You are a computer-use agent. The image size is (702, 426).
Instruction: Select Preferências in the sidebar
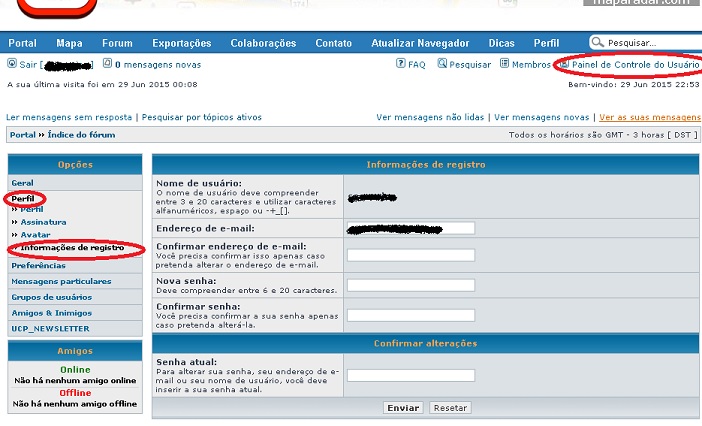tap(39, 266)
